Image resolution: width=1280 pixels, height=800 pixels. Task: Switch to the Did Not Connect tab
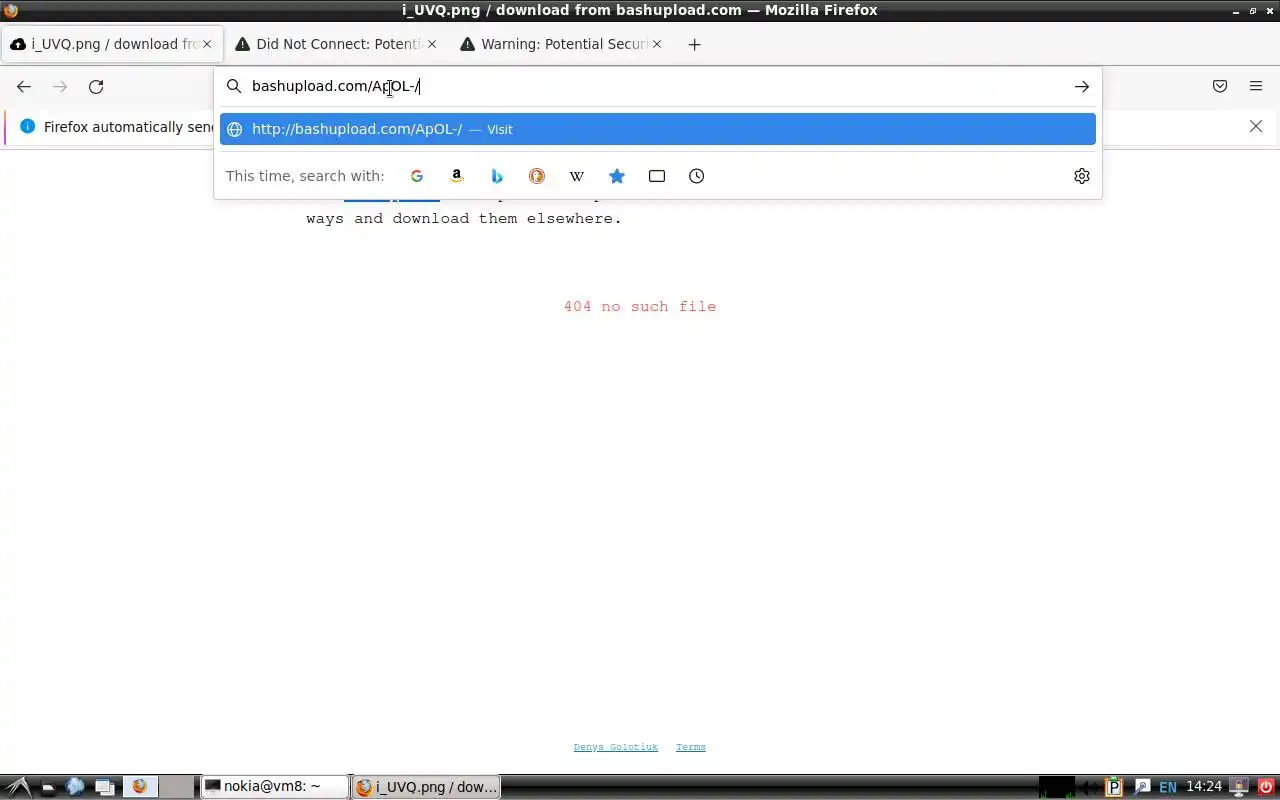click(335, 44)
